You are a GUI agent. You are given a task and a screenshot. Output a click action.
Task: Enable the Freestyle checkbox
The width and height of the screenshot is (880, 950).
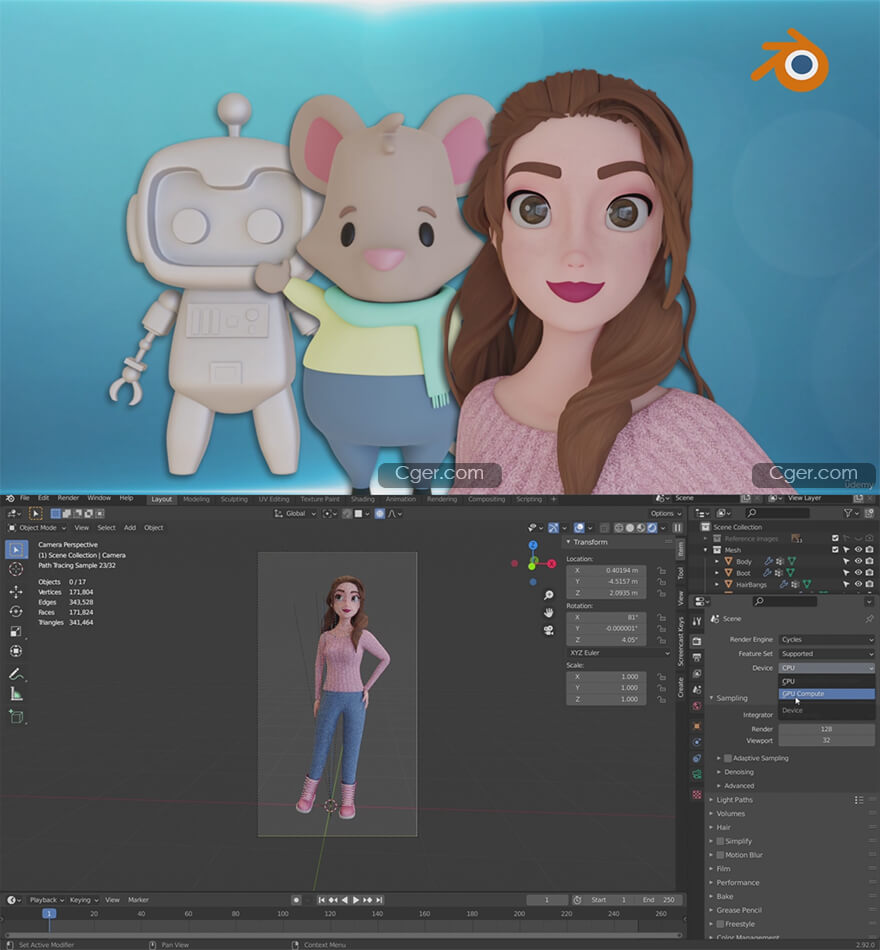coord(720,924)
